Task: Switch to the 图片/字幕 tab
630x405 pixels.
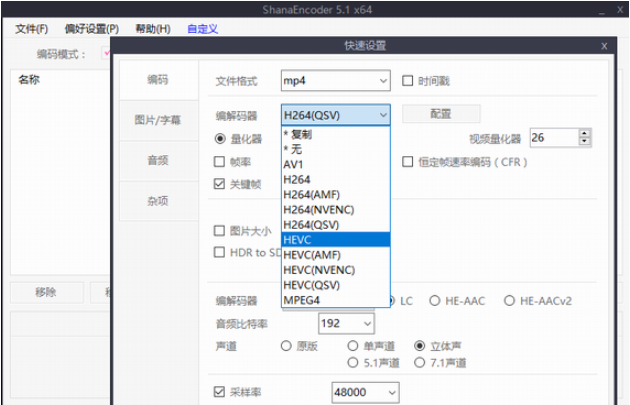Action: coord(158,120)
